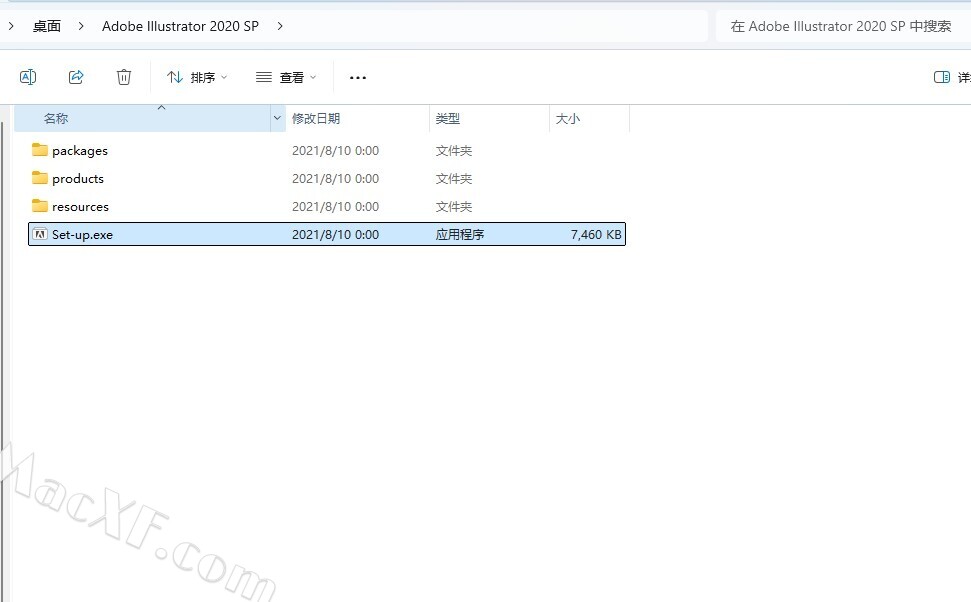Expand chevron before 桌面 breadcrumb
This screenshot has width=971, height=602.
tap(11, 26)
